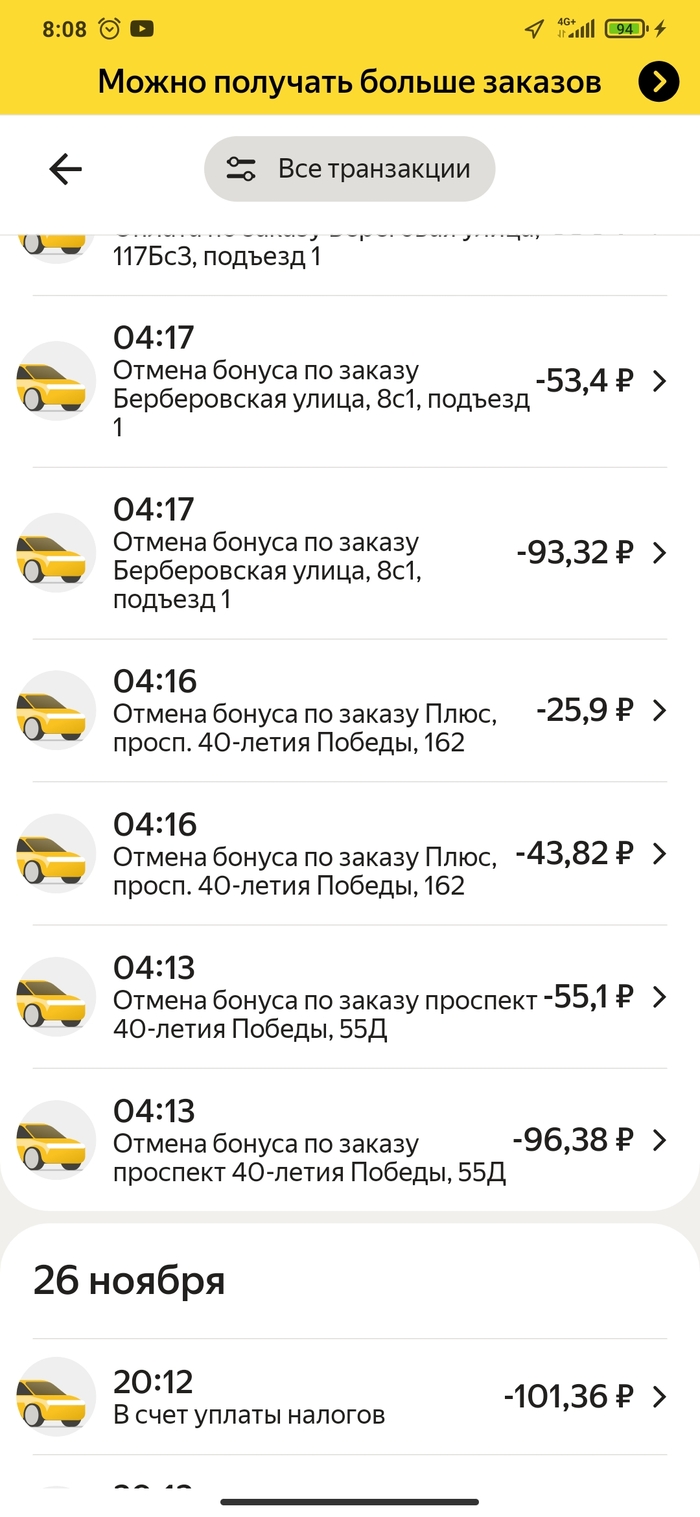Tap taxi icon for -96,38 ₽ transaction
700x1517 pixels.
(x=56, y=1140)
